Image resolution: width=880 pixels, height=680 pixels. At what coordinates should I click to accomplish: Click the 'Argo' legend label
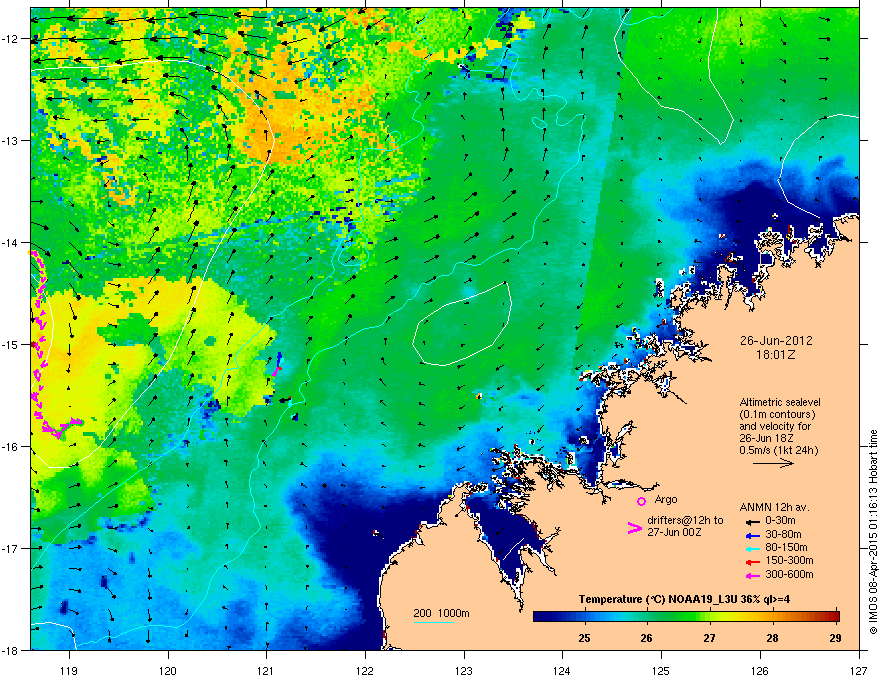coord(666,499)
